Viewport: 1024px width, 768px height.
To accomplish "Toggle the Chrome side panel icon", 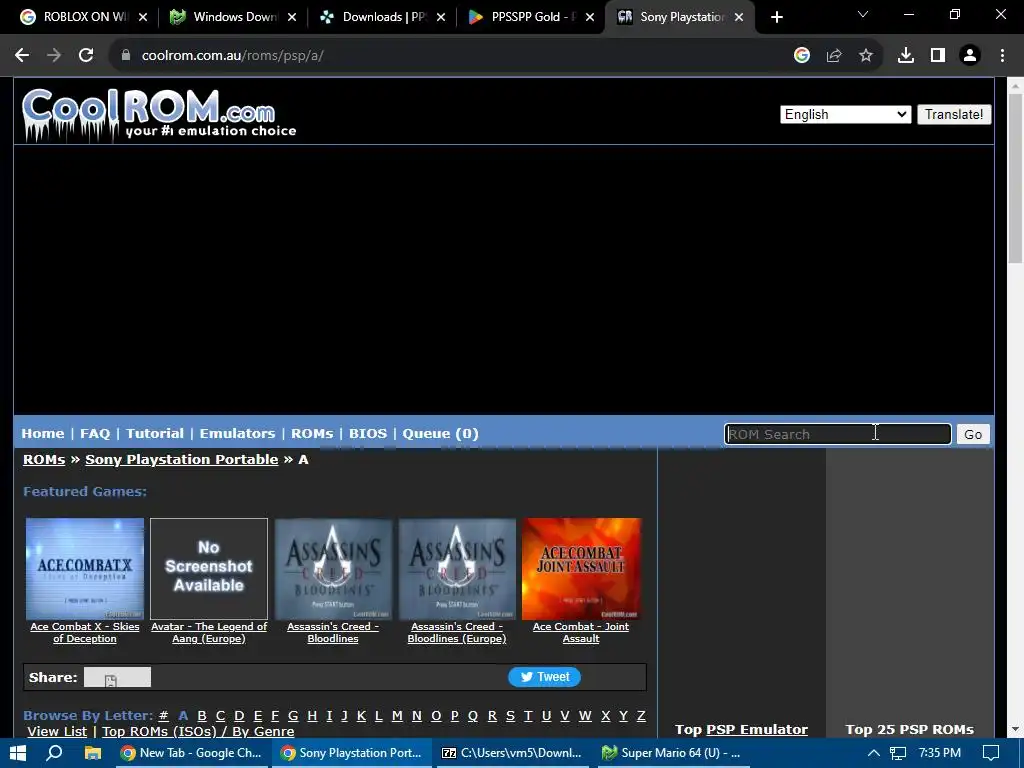I will click(x=938, y=56).
